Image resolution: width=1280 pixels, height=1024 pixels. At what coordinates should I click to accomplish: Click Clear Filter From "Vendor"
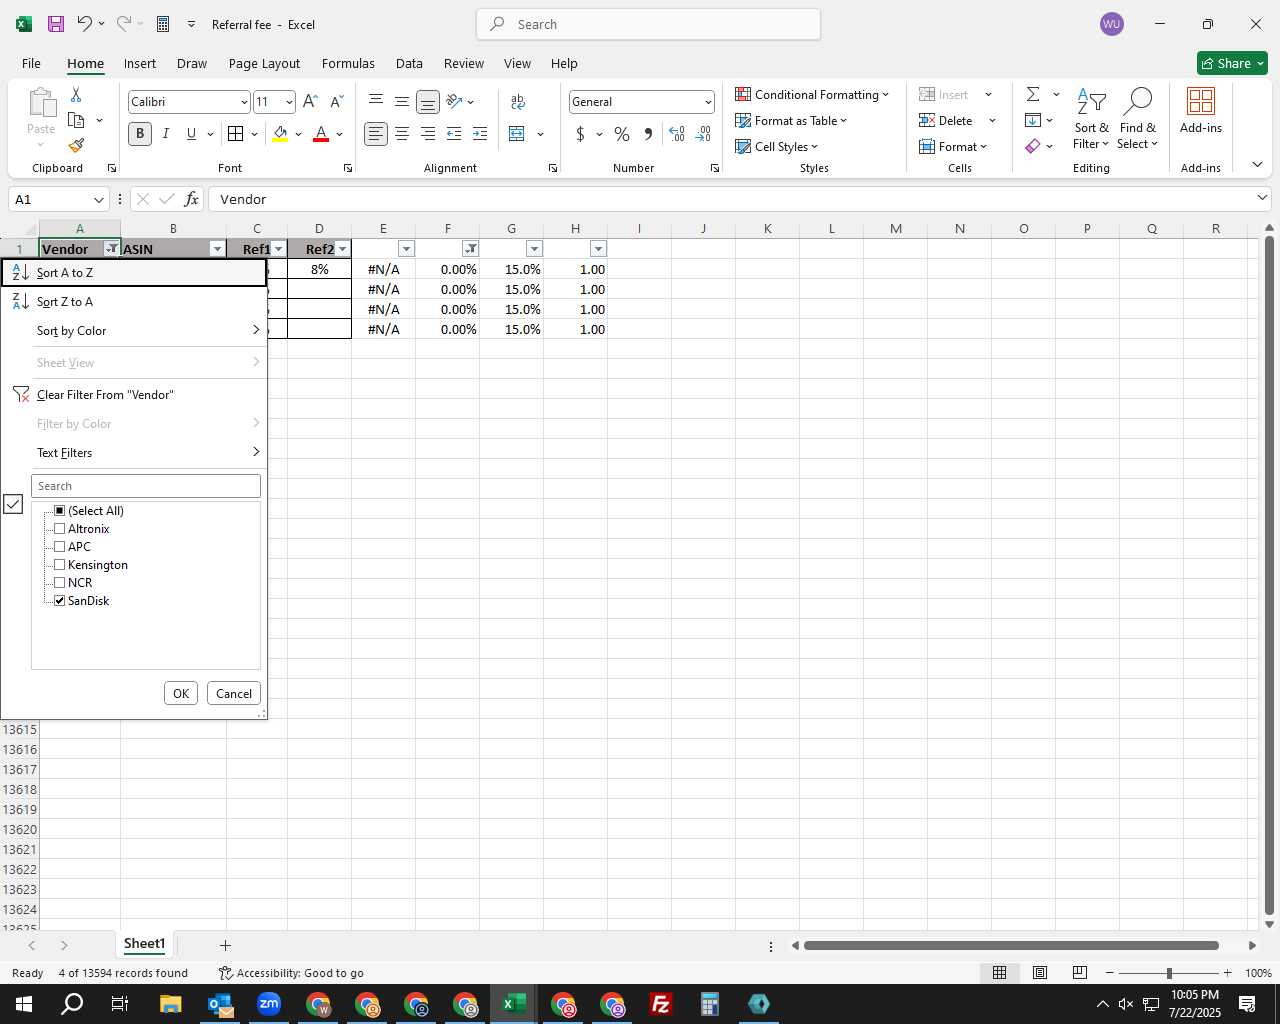[x=134, y=394]
